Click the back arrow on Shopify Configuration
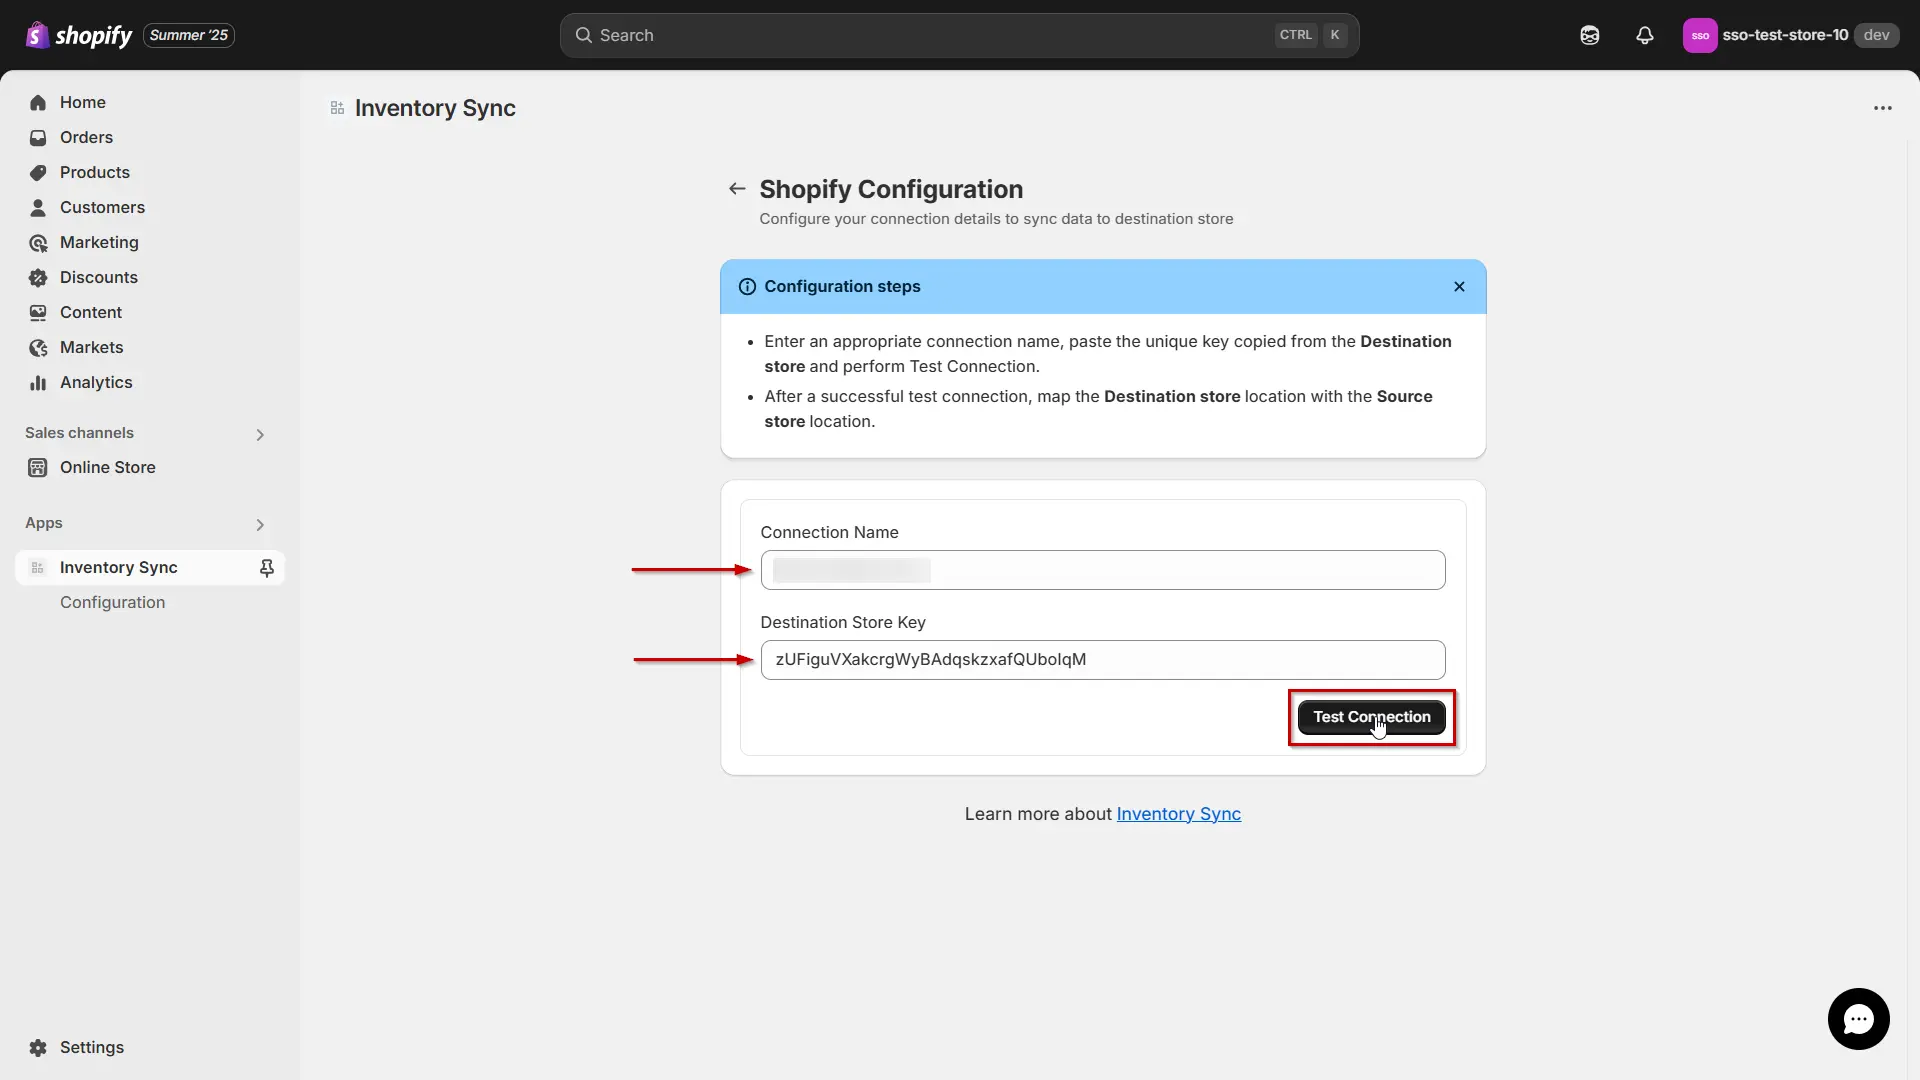This screenshot has width=1920, height=1080. tap(737, 189)
